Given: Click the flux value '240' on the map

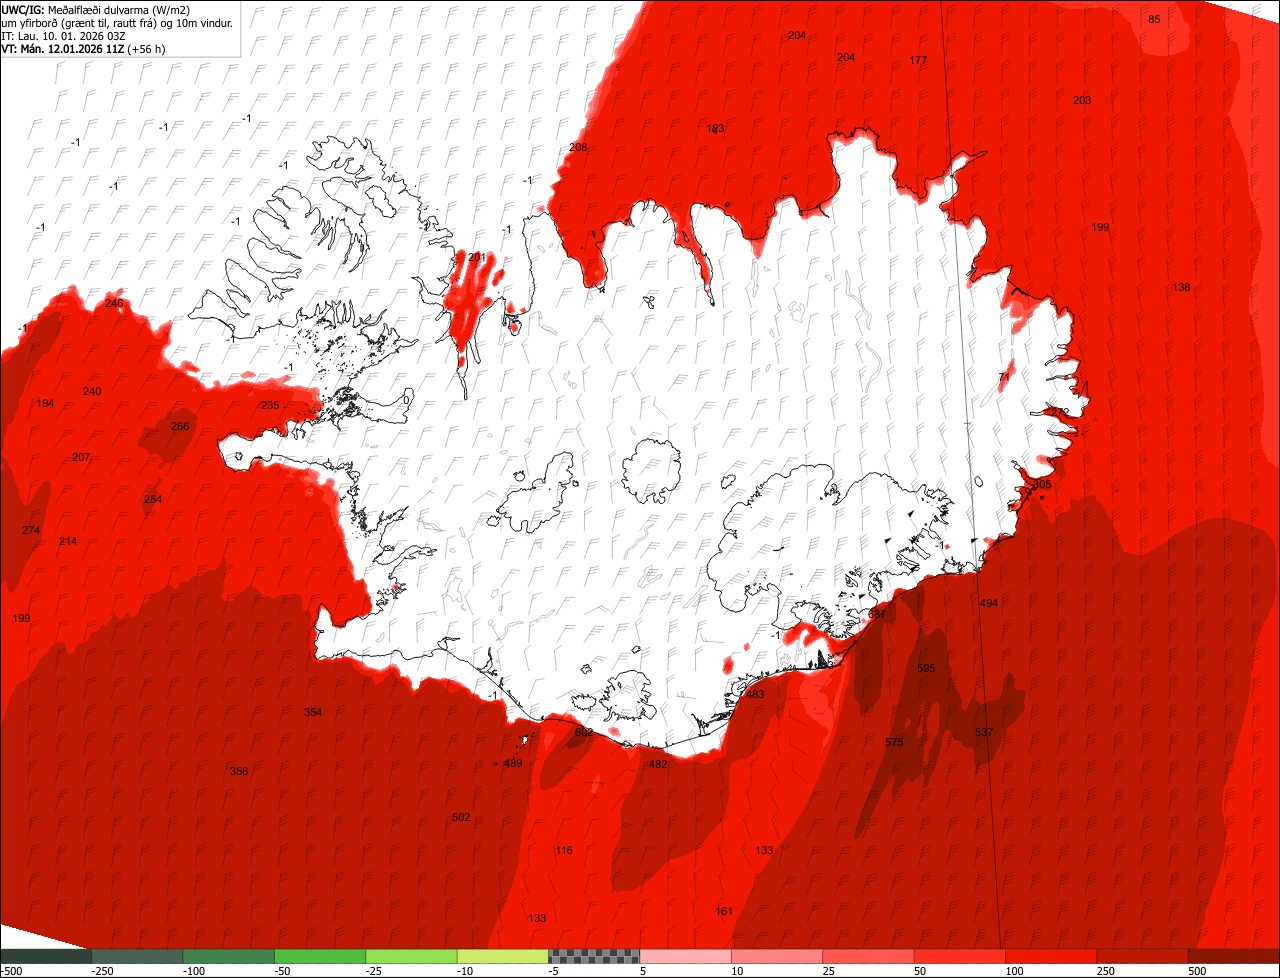Looking at the screenshot, I should (92, 391).
